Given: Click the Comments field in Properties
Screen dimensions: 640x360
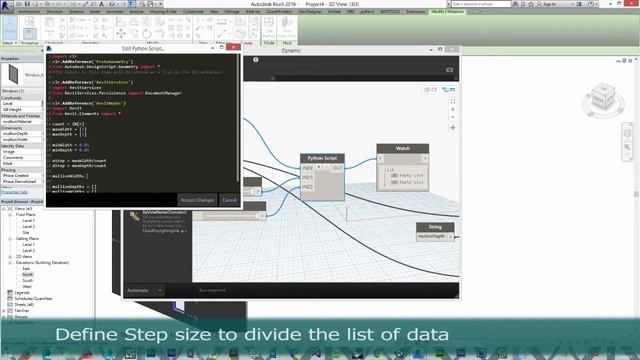Looking at the screenshot, I should tap(22, 158).
